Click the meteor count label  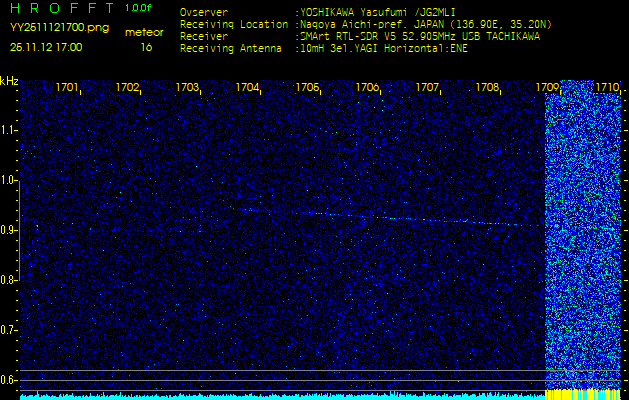[144, 32]
